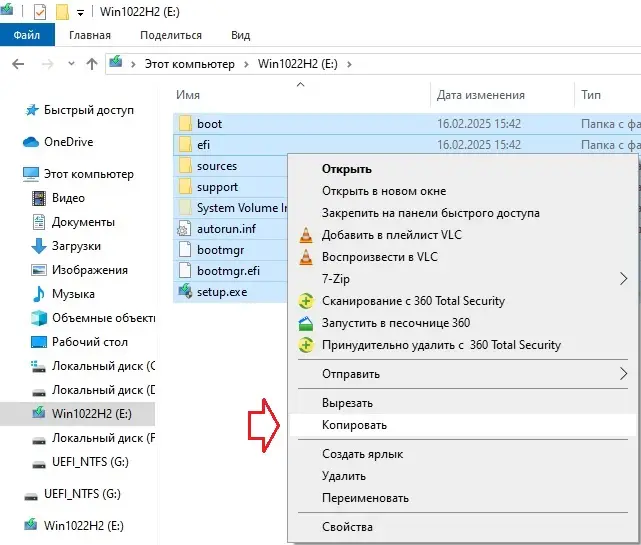Click the autorun.inf file icon
The height and width of the screenshot is (545, 641).
[185, 229]
